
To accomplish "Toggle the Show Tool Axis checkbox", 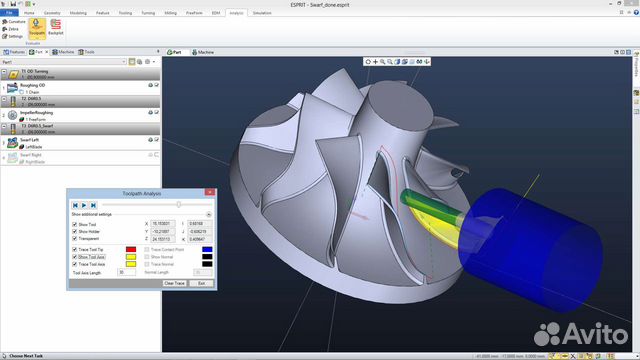I will tap(75, 257).
